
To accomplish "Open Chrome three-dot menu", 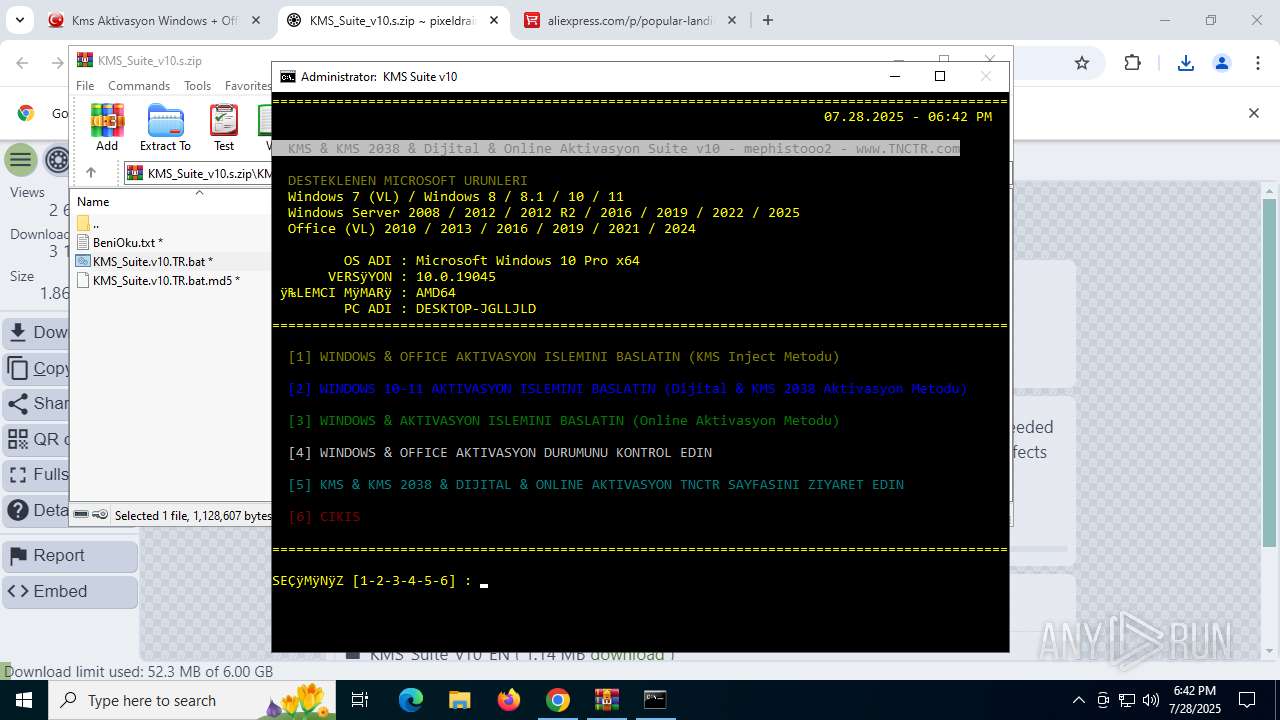I will point(1257,63).
